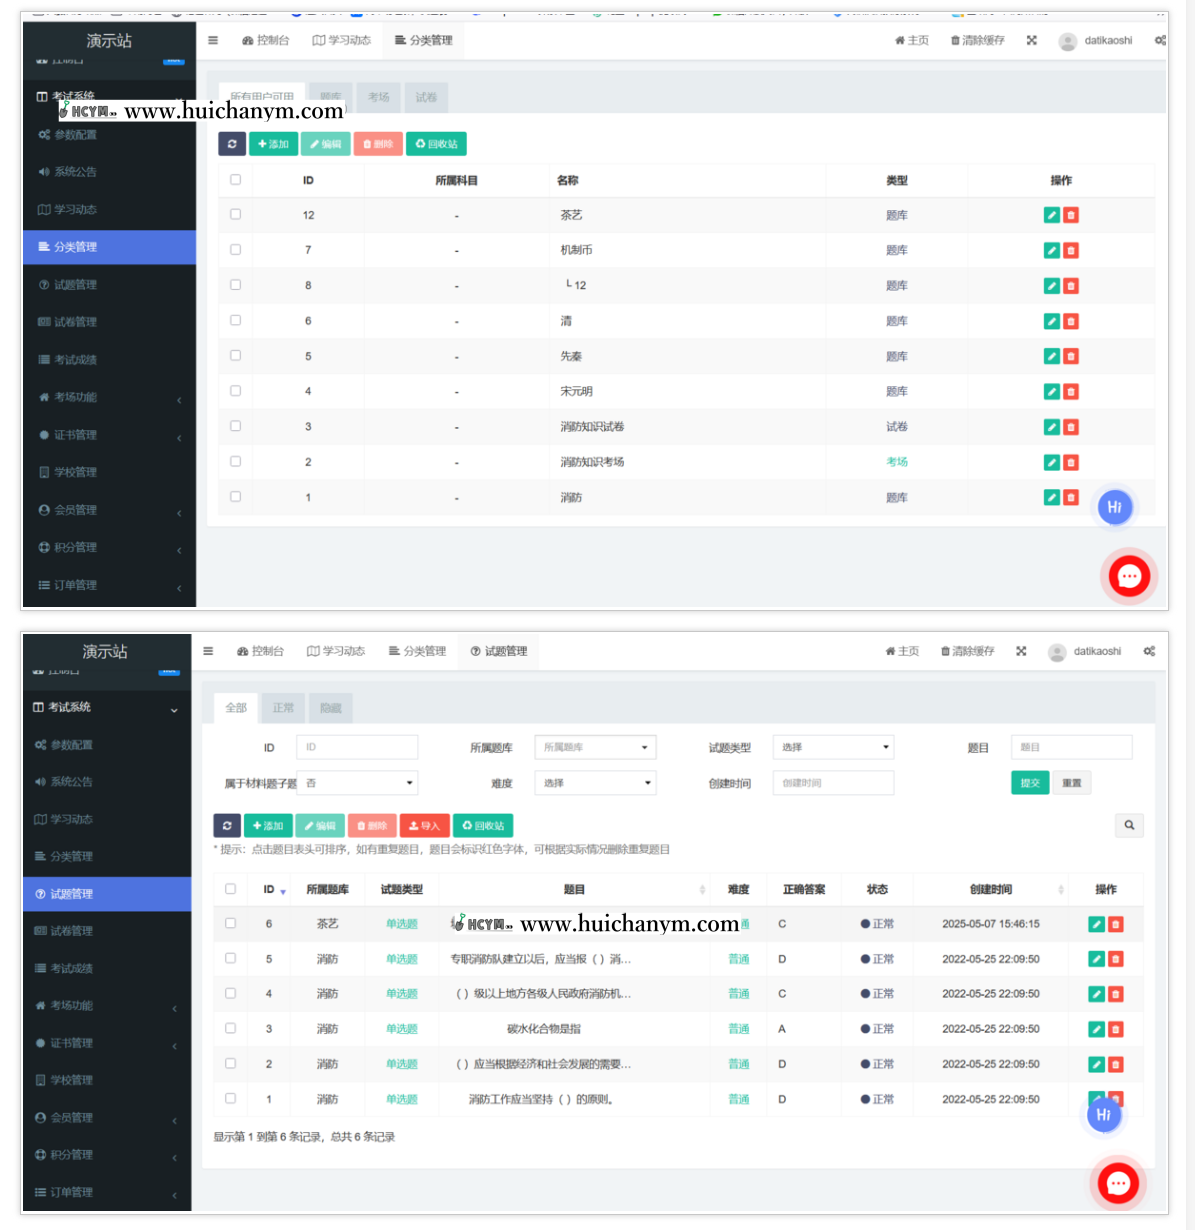Click the 题目 filter text field
Image resolution: width=1195 pixels, height=1230 pixels.
[1071, 747]
